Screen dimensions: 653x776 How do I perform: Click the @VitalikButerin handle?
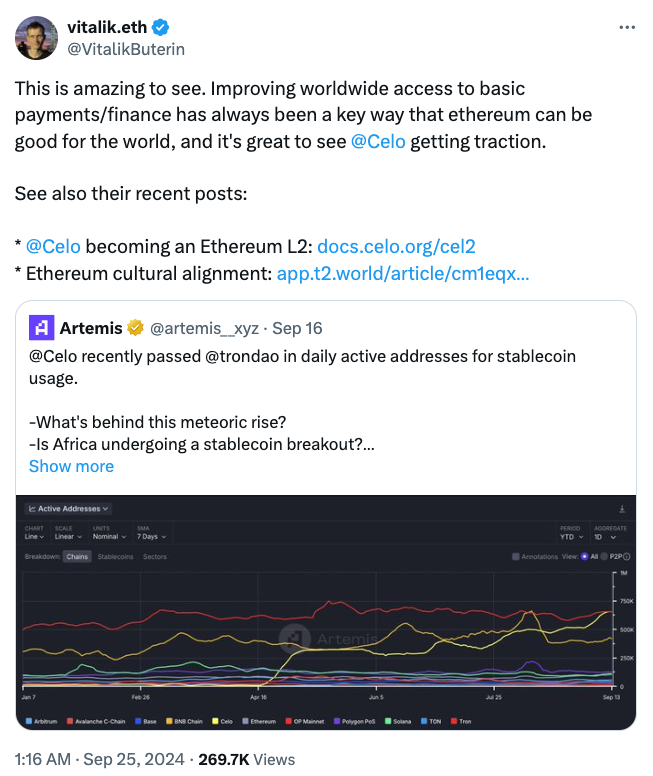click(x=126, y=49)
